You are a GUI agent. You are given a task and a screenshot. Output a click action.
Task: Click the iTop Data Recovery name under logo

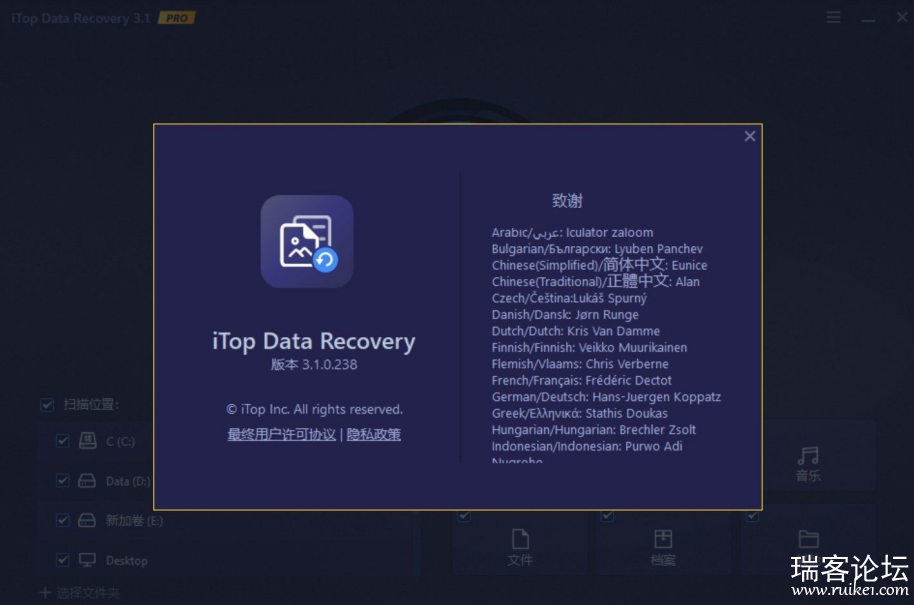click(x=314, y=342)
